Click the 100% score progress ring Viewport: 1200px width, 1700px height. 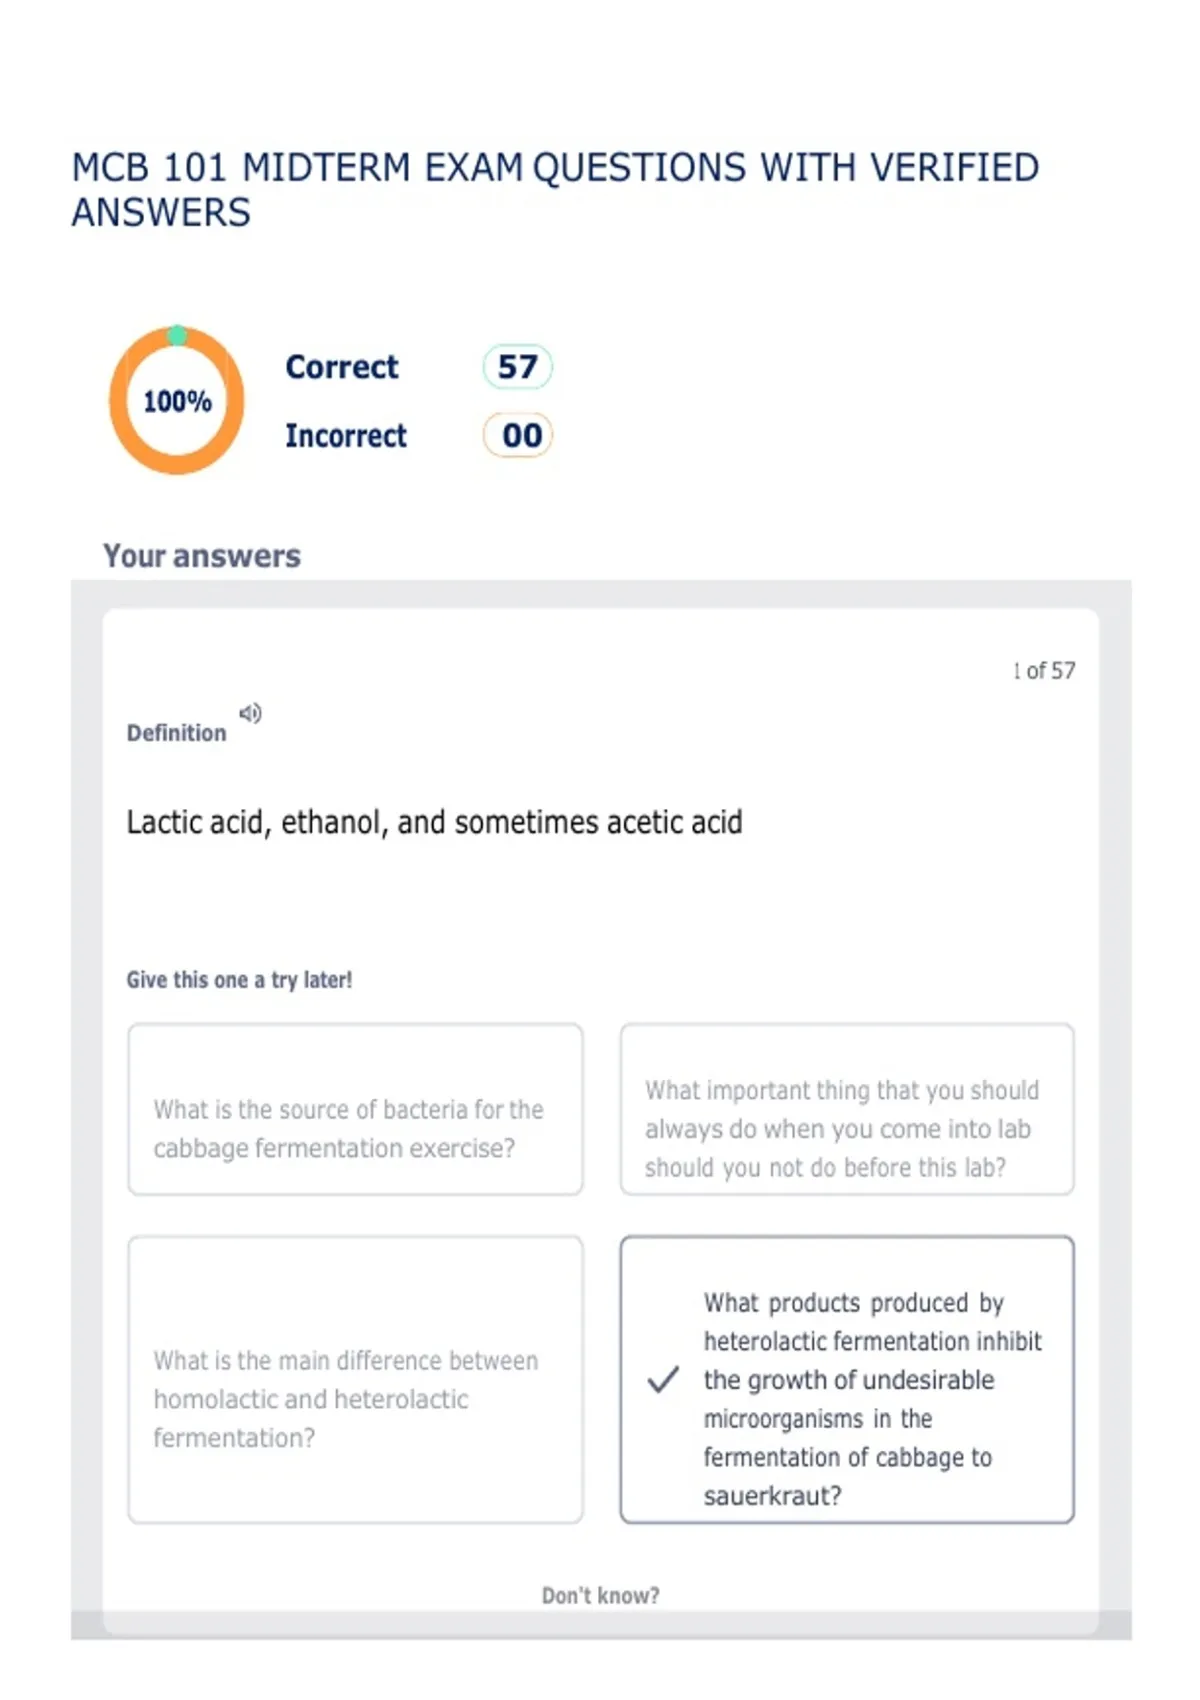177,401
